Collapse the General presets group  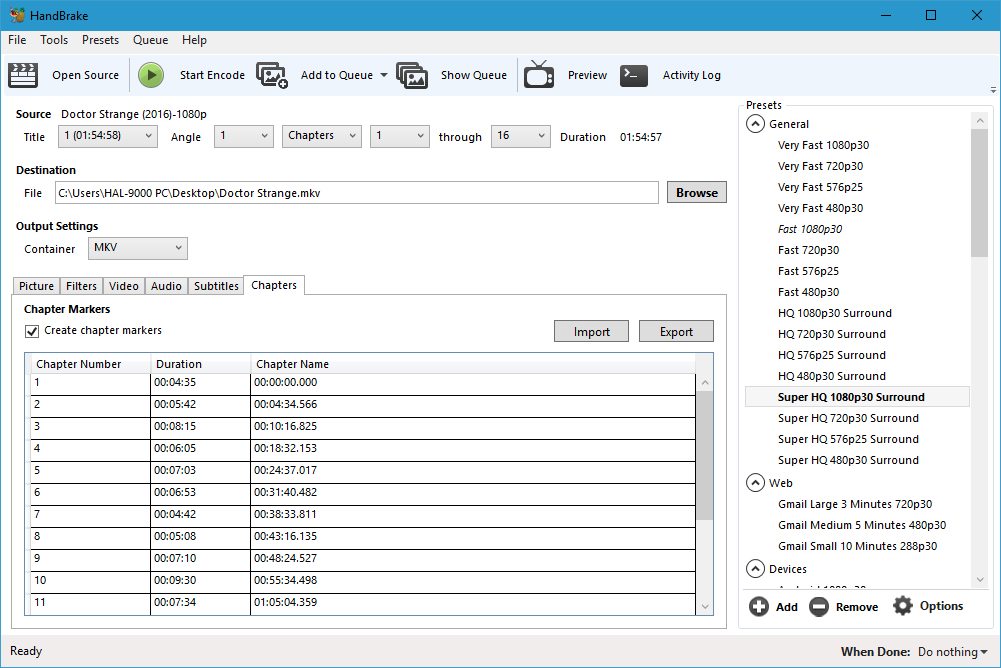click(x=754, y=124)
